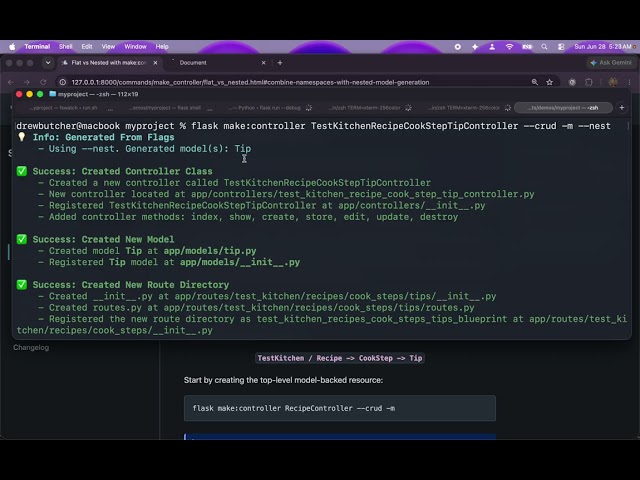Open the Terminal app menu
The width and height of the screenshot is (640, 480).
37,47
